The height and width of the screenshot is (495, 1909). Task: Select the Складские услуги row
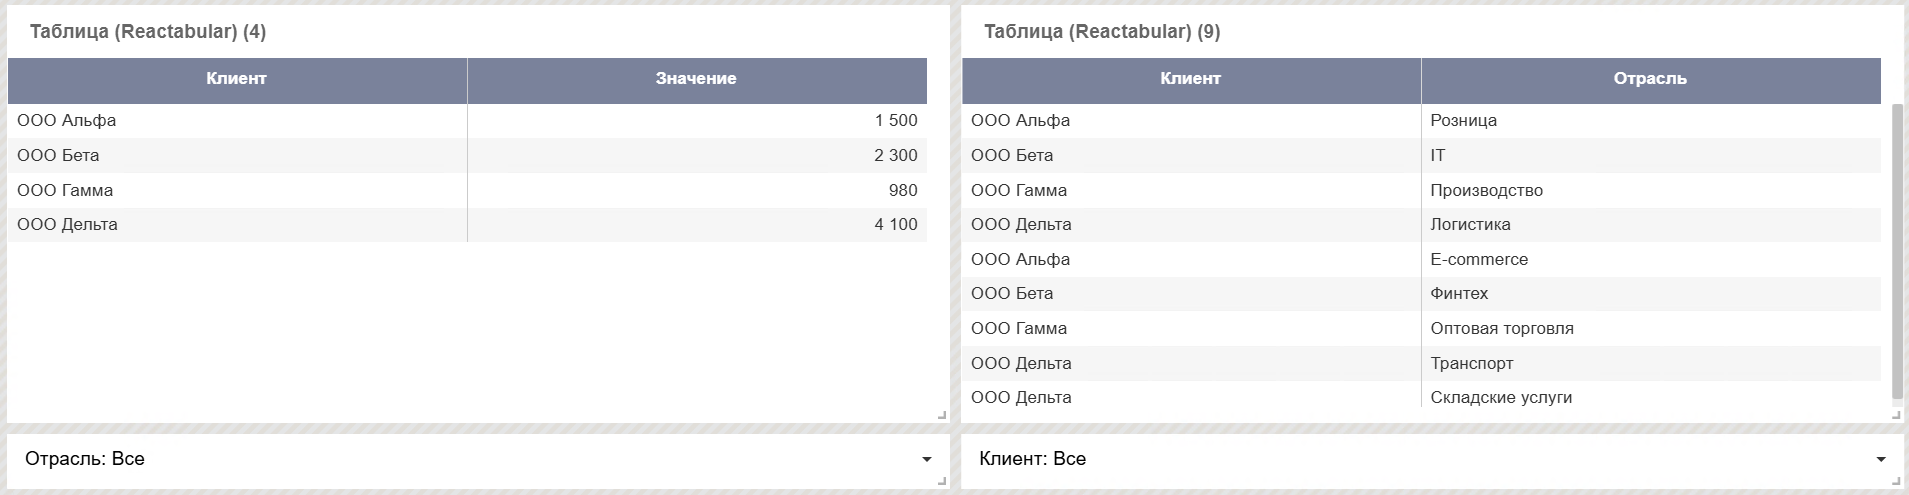tap(1421, 397)
